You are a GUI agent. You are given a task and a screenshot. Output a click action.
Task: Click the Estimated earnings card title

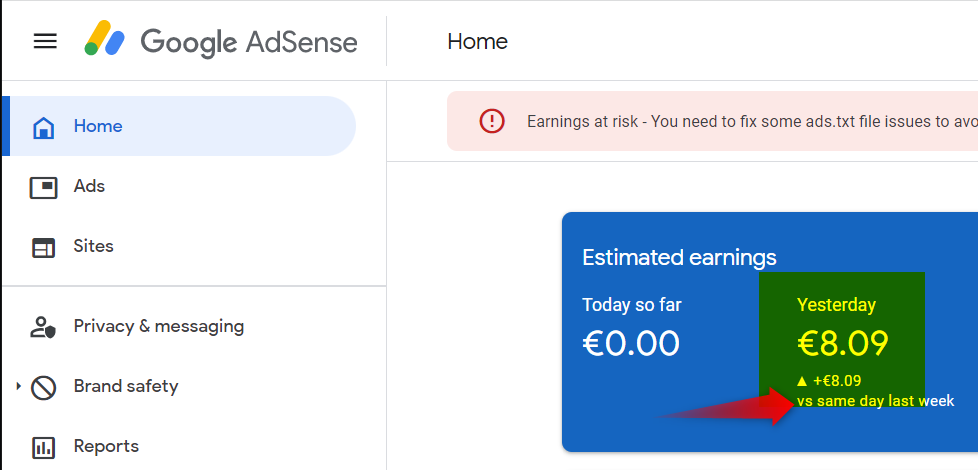(679, 258)
